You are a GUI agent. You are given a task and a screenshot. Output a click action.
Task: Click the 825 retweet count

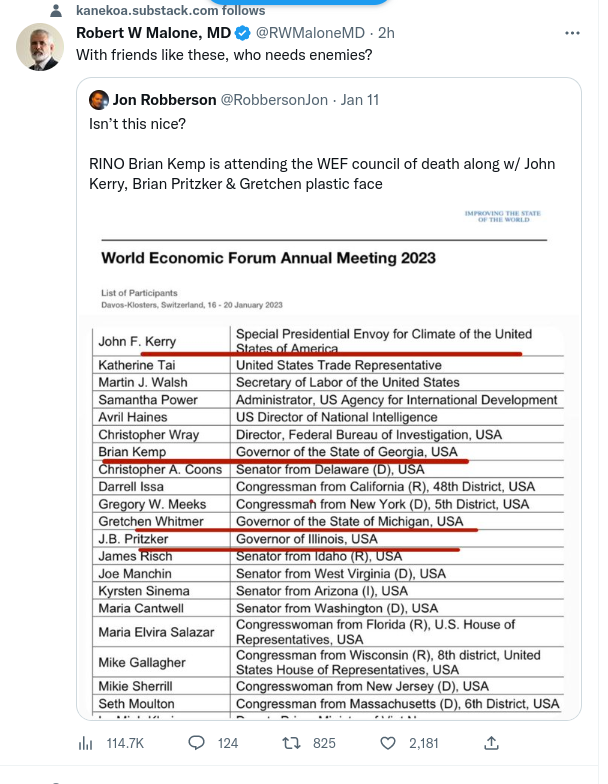point(324,743)
